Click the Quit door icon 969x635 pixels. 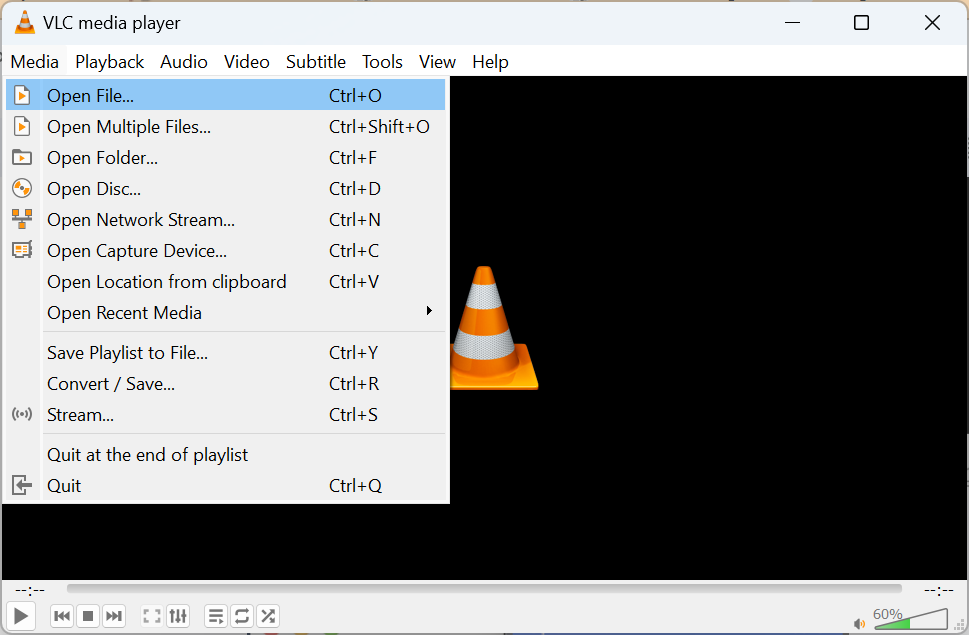(x=22, y=485)
